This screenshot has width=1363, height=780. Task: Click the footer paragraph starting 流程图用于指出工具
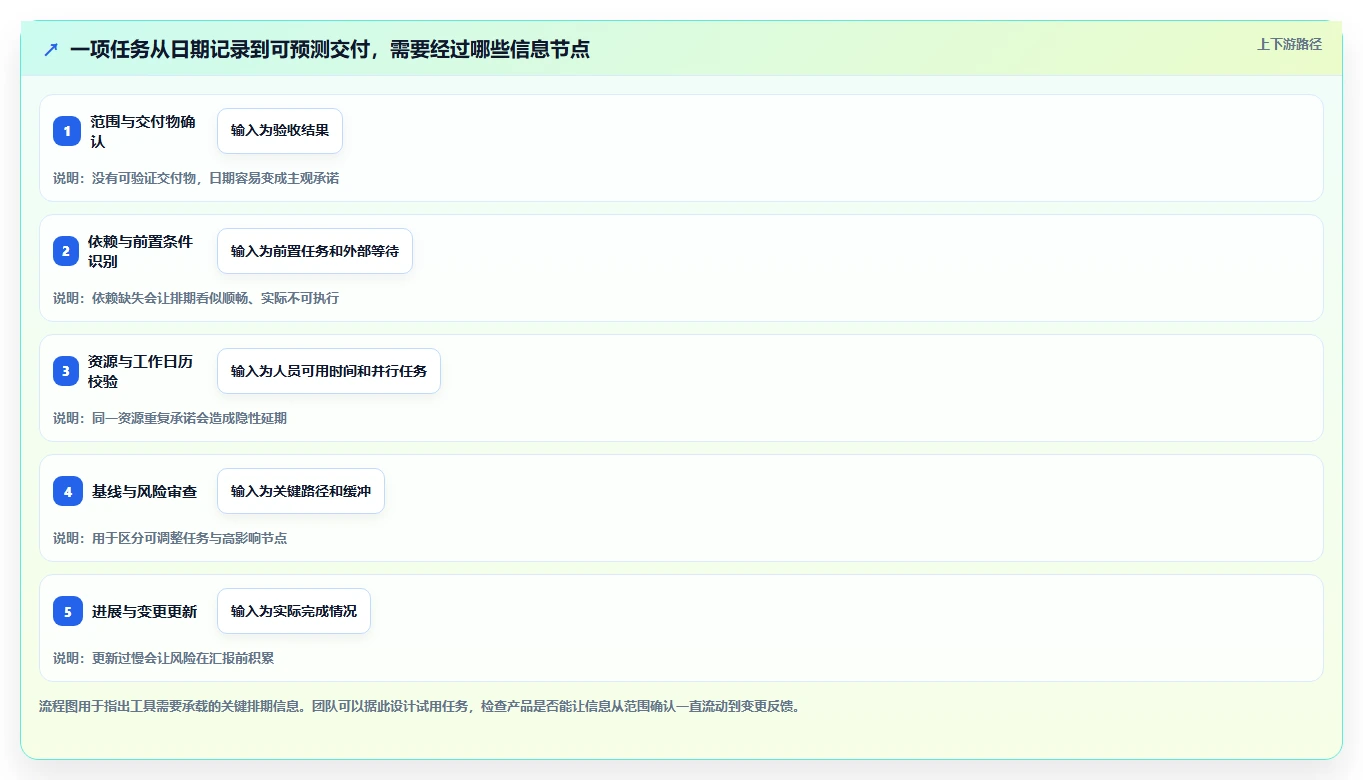(419, 706)
